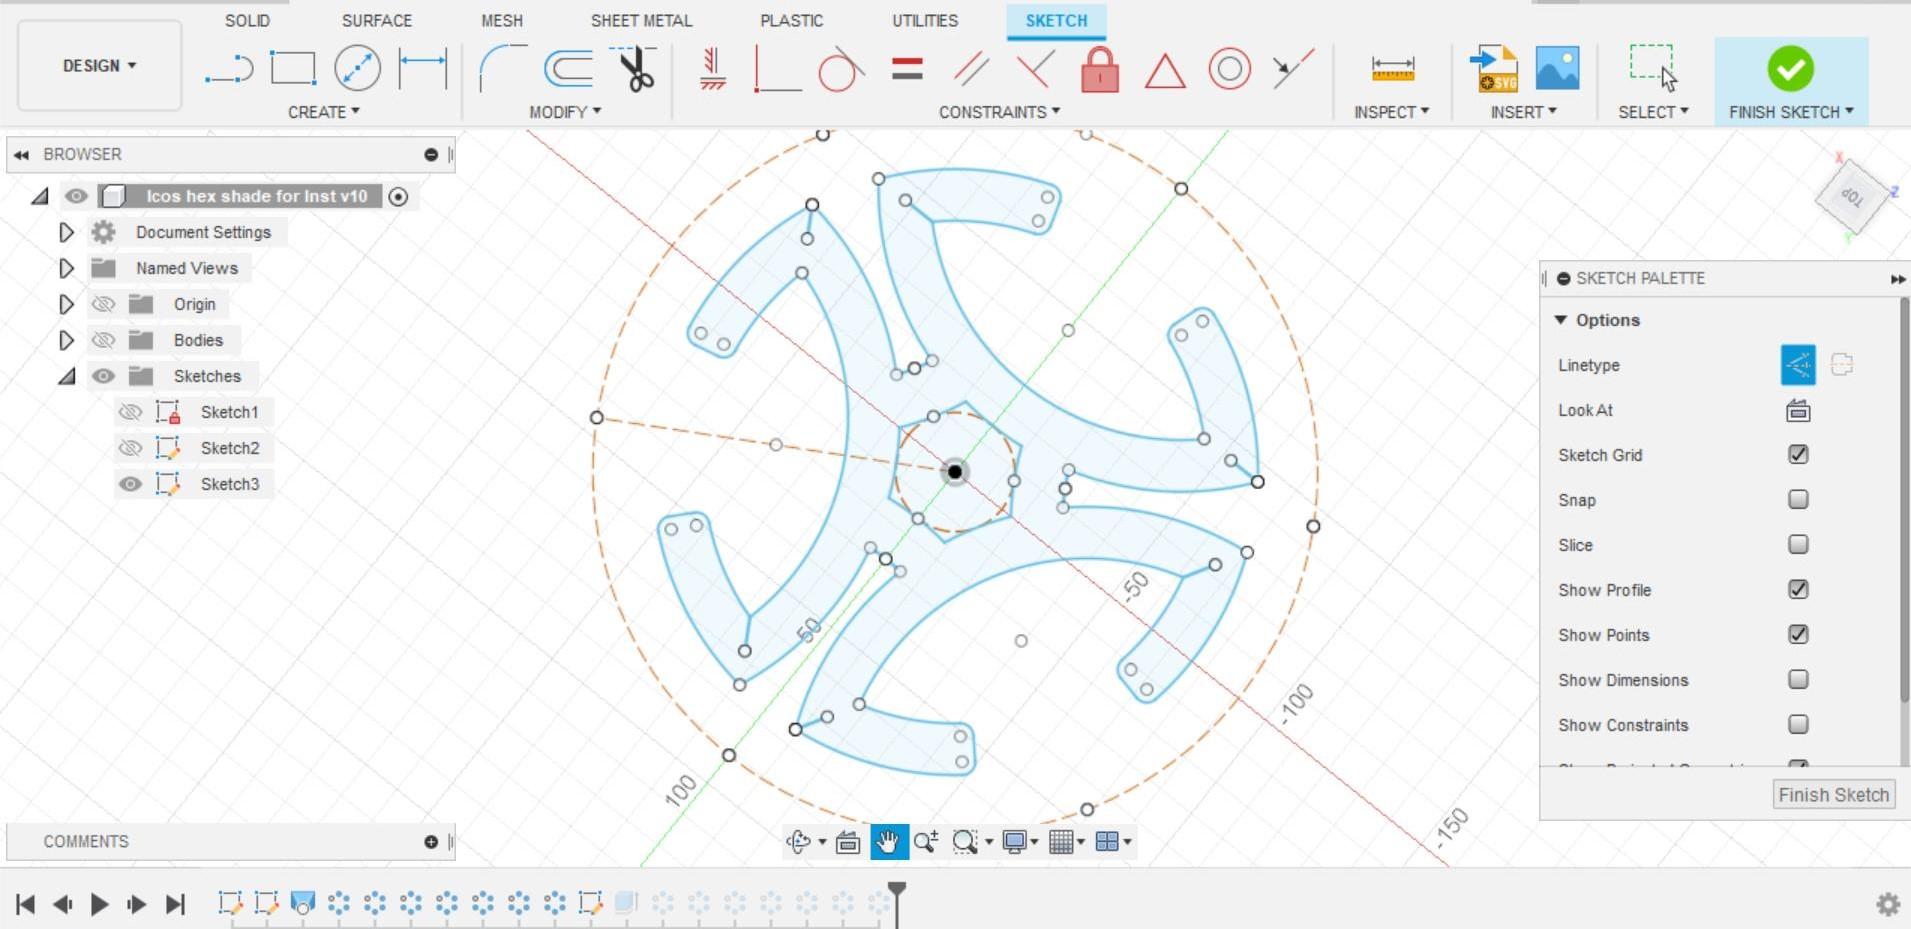The image size is (1911, 929).
Task: Hide Sketch3 via its eye icon
Action: pos(130,484)
